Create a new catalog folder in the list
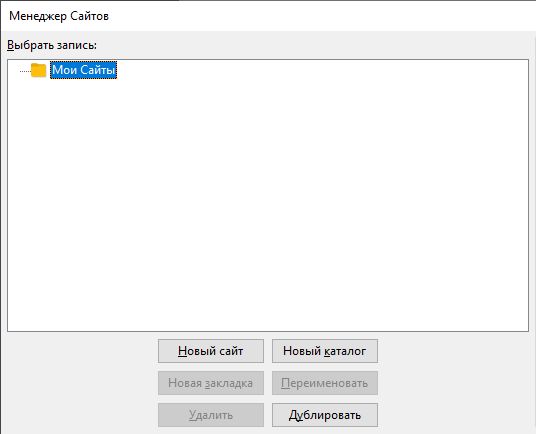The height and width of the screenshot is (434, 536). (325, 351)
